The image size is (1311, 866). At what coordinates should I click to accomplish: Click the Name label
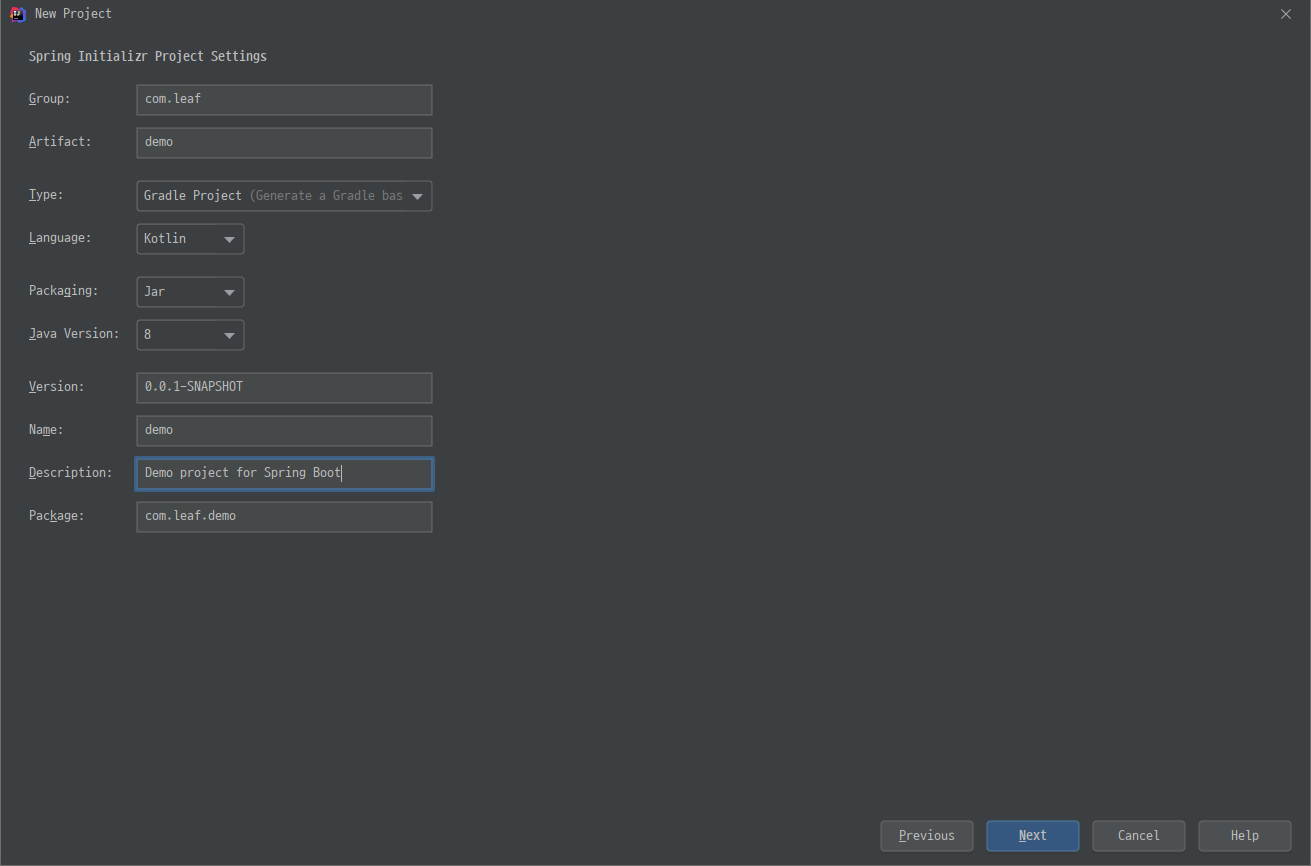[46, 430]
